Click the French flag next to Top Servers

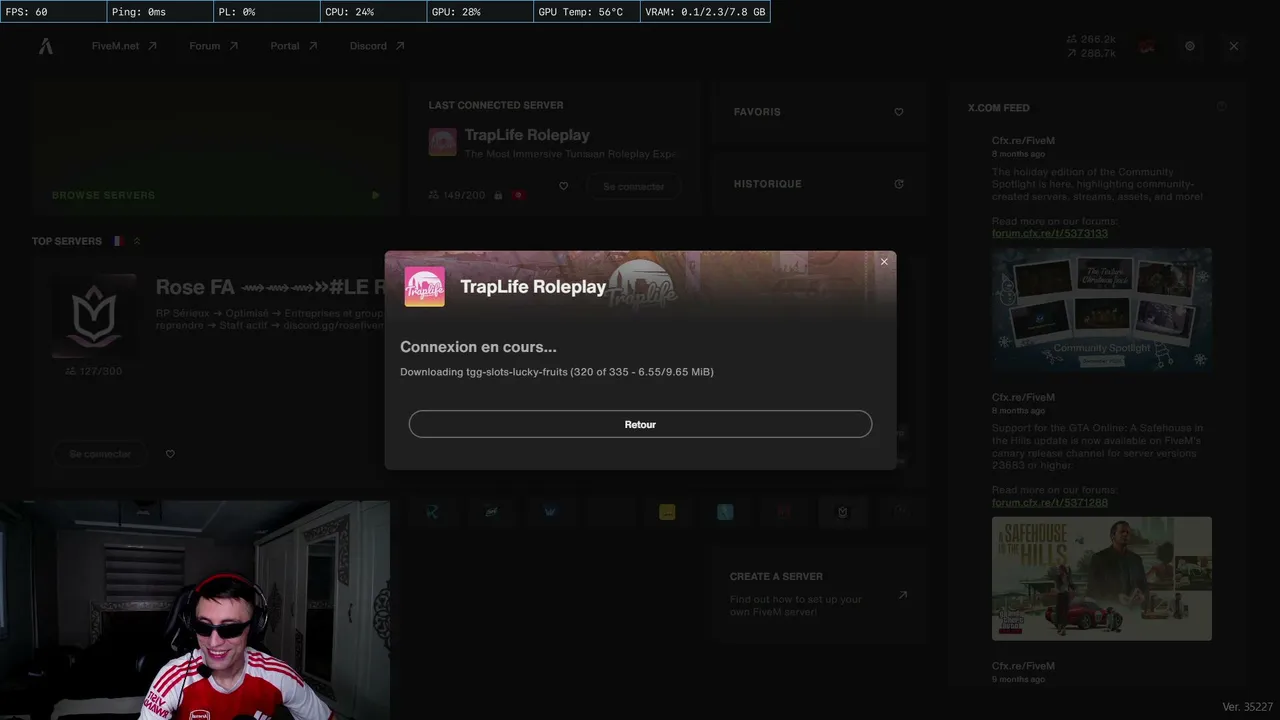pyautogui.click(x=117, y=241)
